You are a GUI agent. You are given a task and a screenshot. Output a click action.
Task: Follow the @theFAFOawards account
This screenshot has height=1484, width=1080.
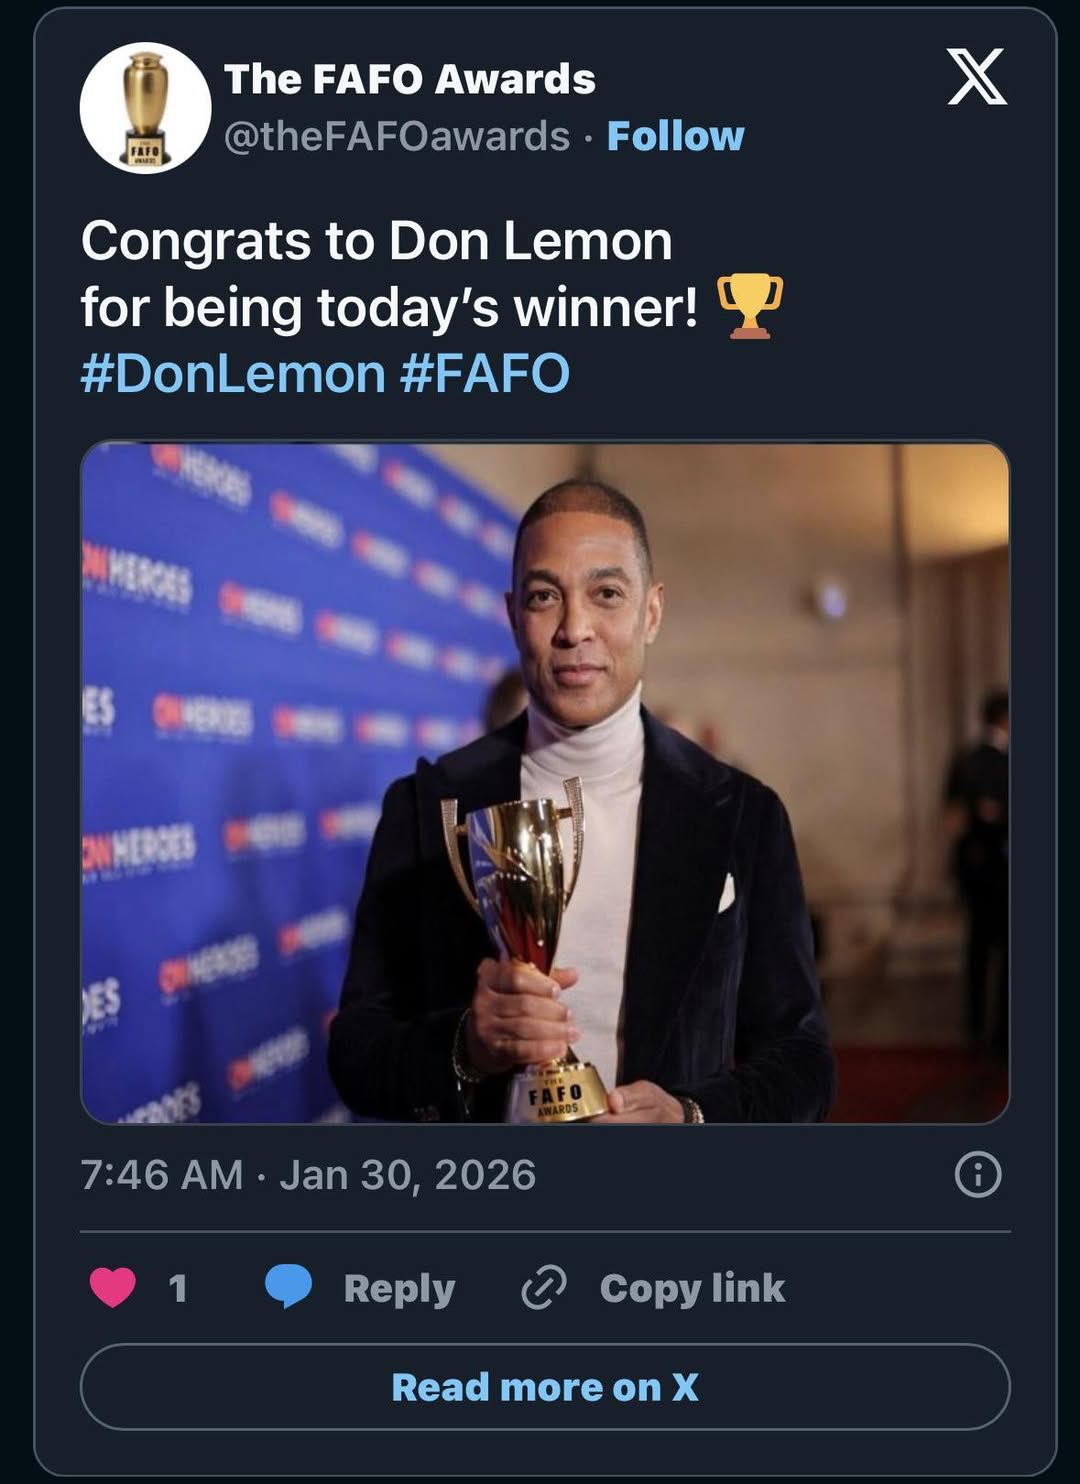[x=675, y=136]
